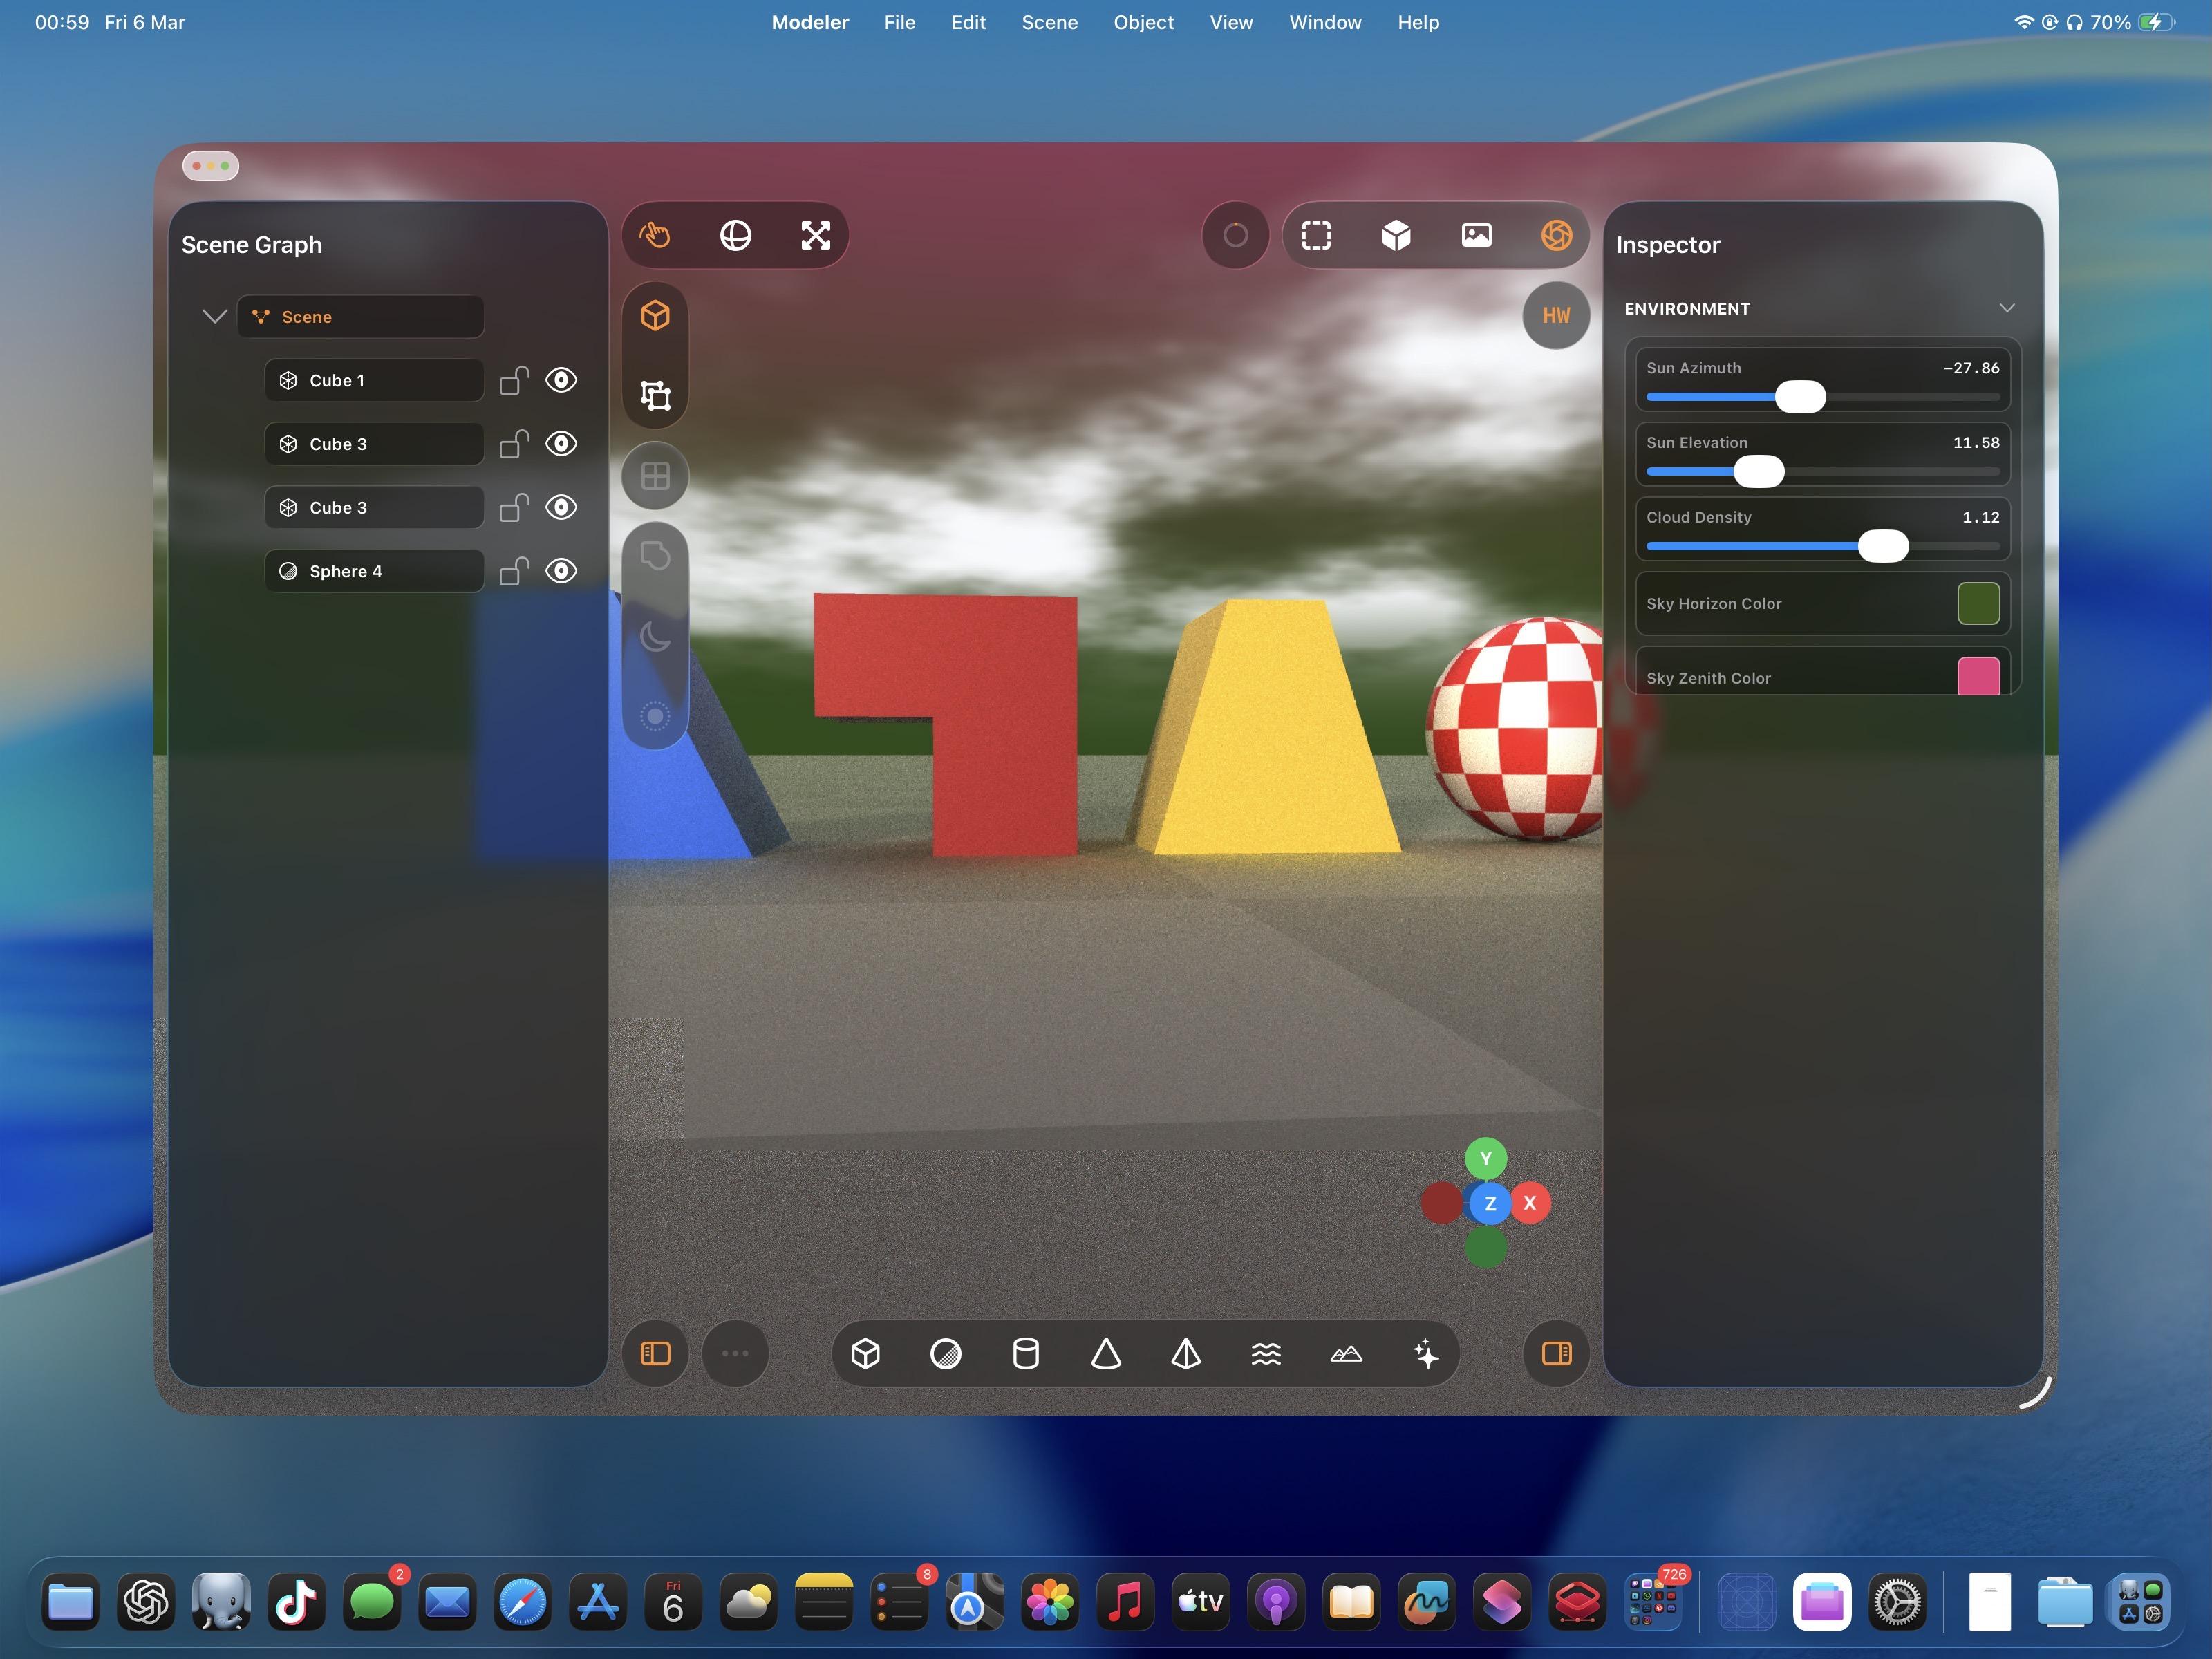Hide Cube 1 with eye icon
The width and height of the screenshot is (2212, 1659).
pyautogui.click(x=561, y=381)
